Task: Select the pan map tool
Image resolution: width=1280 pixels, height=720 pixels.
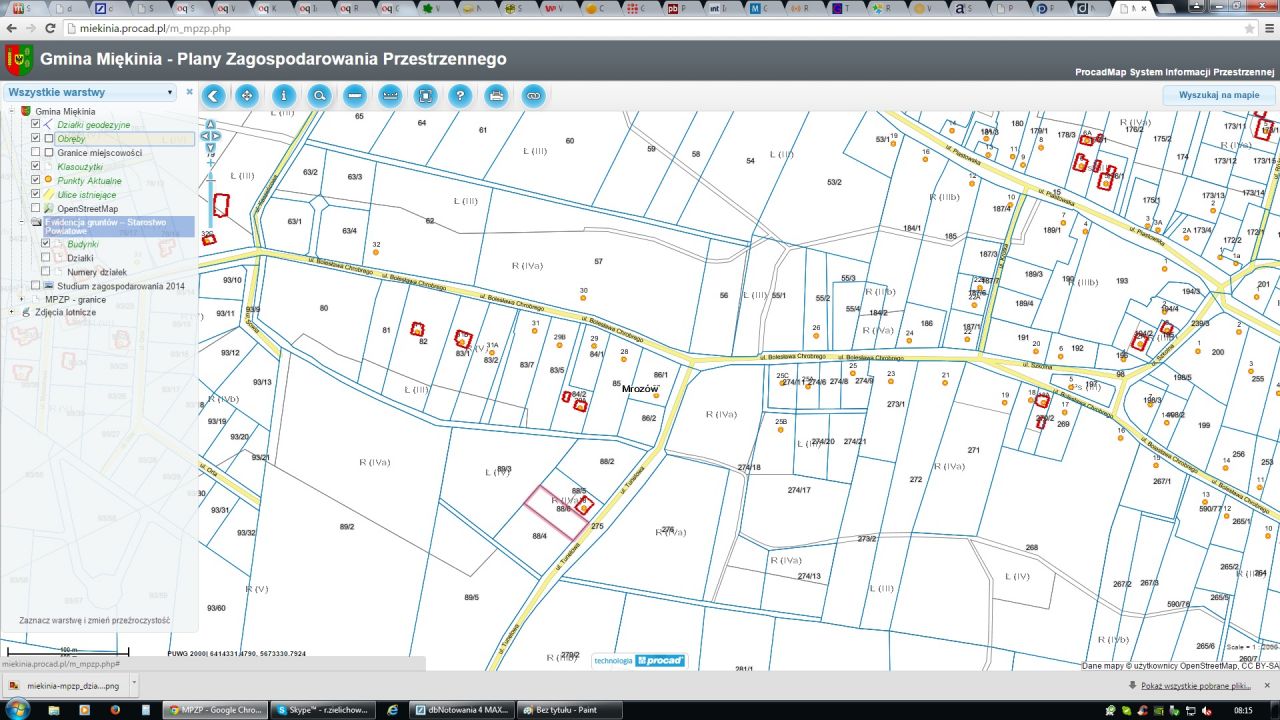Action: tap(247, 96)
